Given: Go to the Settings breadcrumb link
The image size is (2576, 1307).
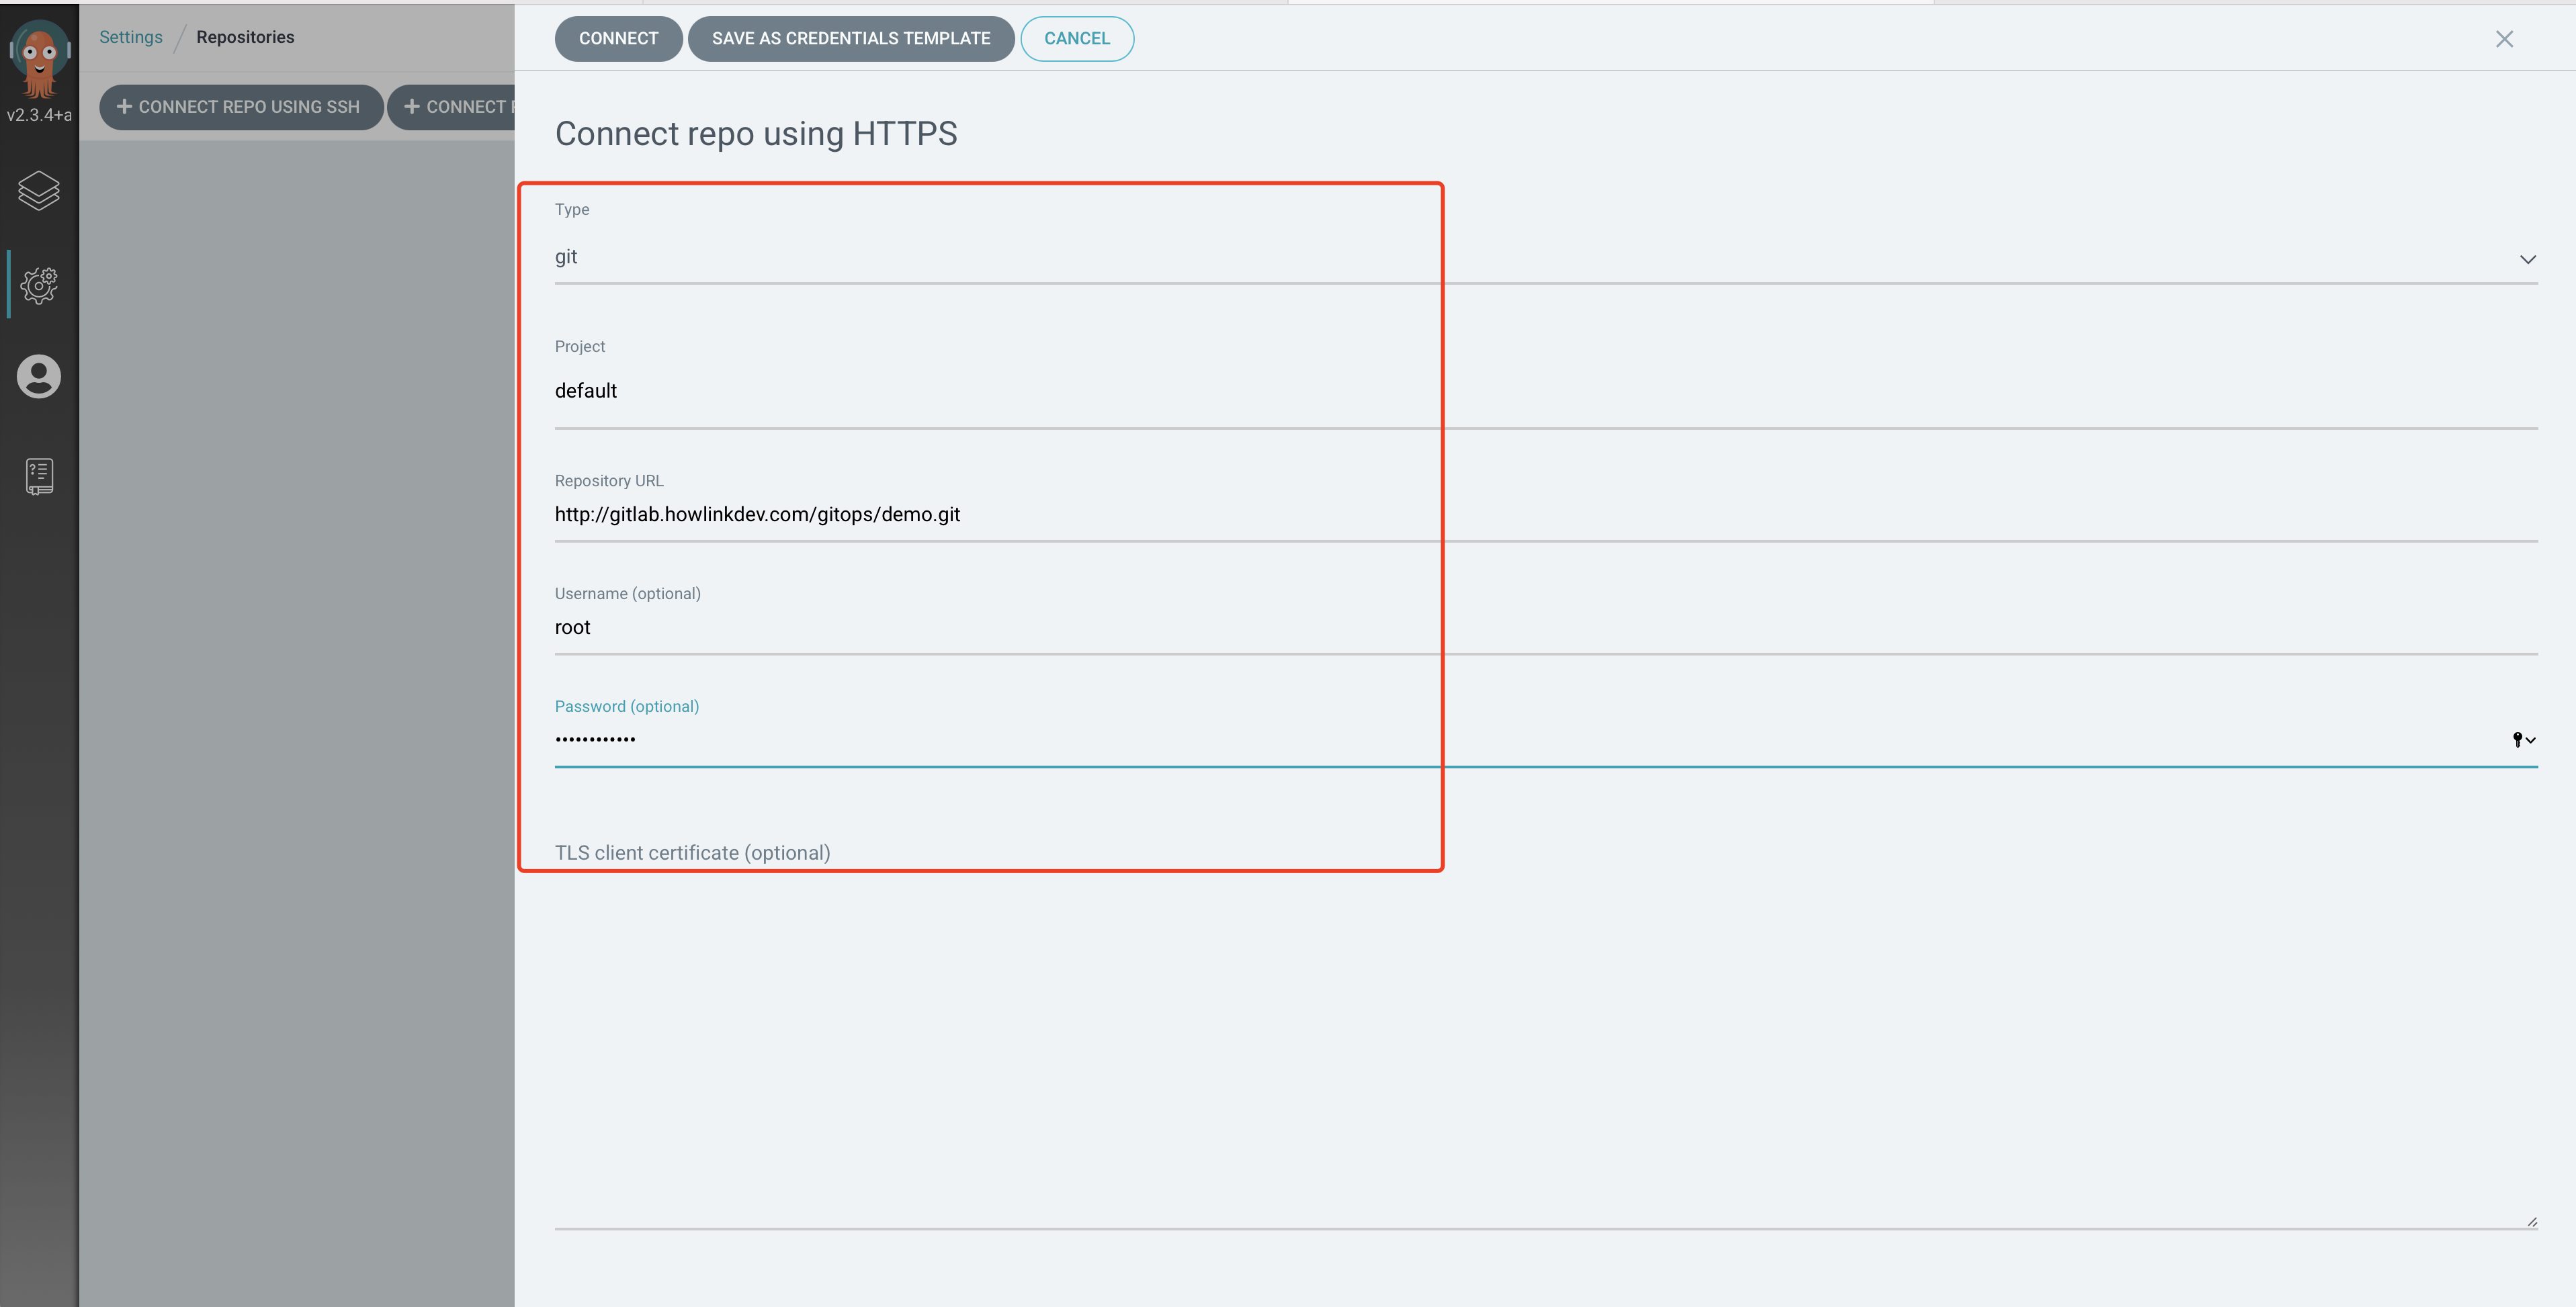Looking at the screenshot, I should pos(130,37).
